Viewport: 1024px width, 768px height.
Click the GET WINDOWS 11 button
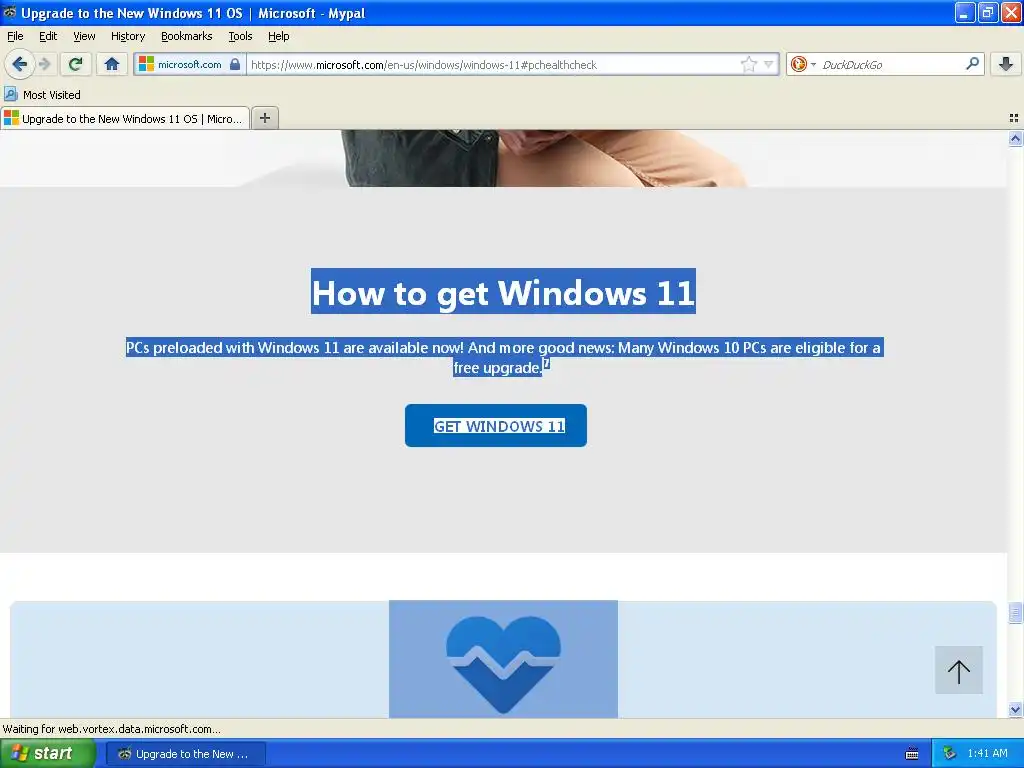pyautogui.click(x=496, y=426)
